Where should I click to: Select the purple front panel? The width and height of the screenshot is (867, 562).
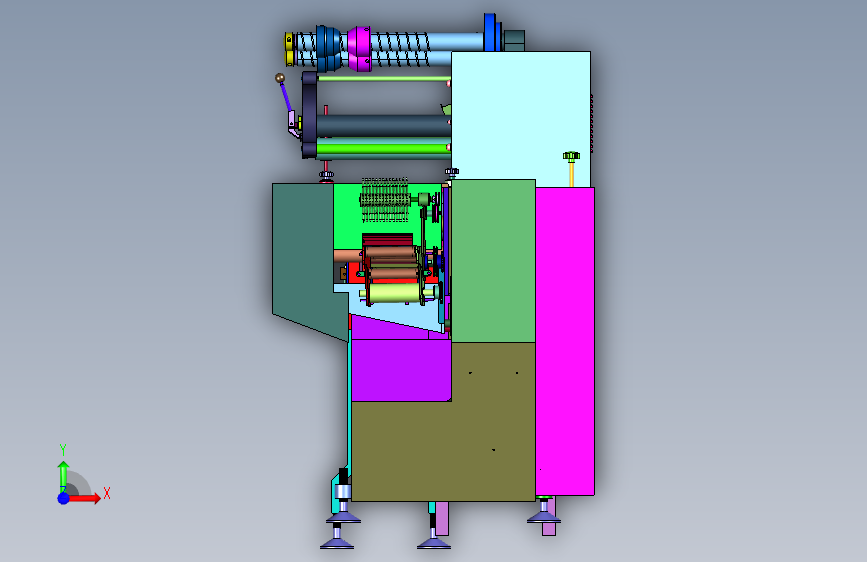point(401,370)
